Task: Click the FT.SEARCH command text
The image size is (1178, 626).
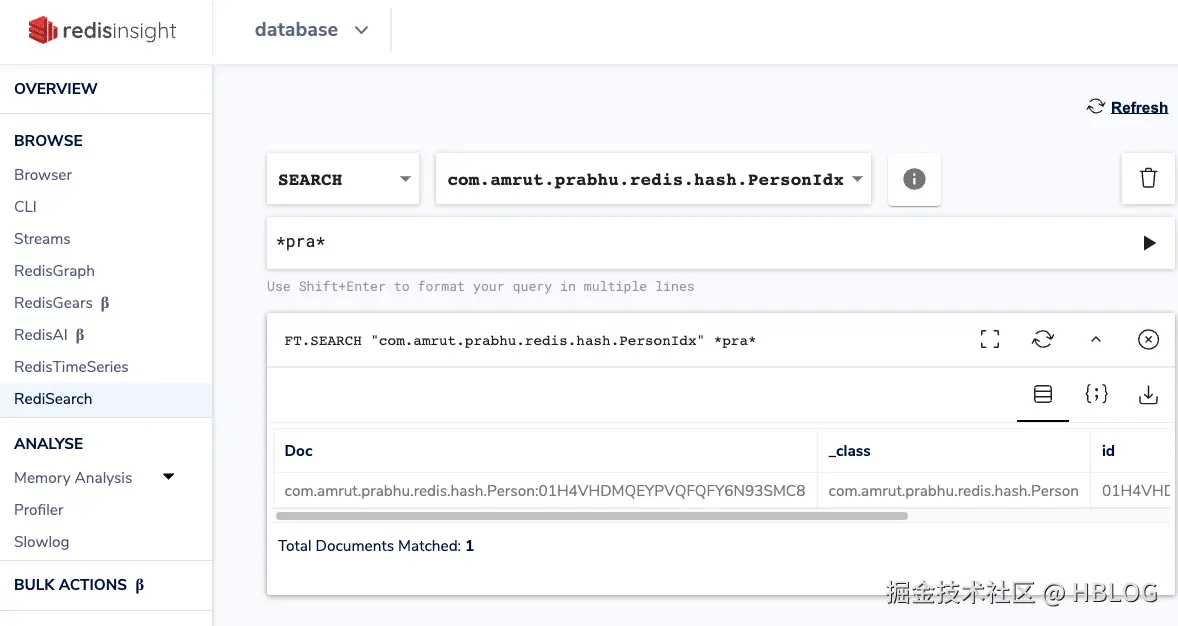Action: point(520,341)
